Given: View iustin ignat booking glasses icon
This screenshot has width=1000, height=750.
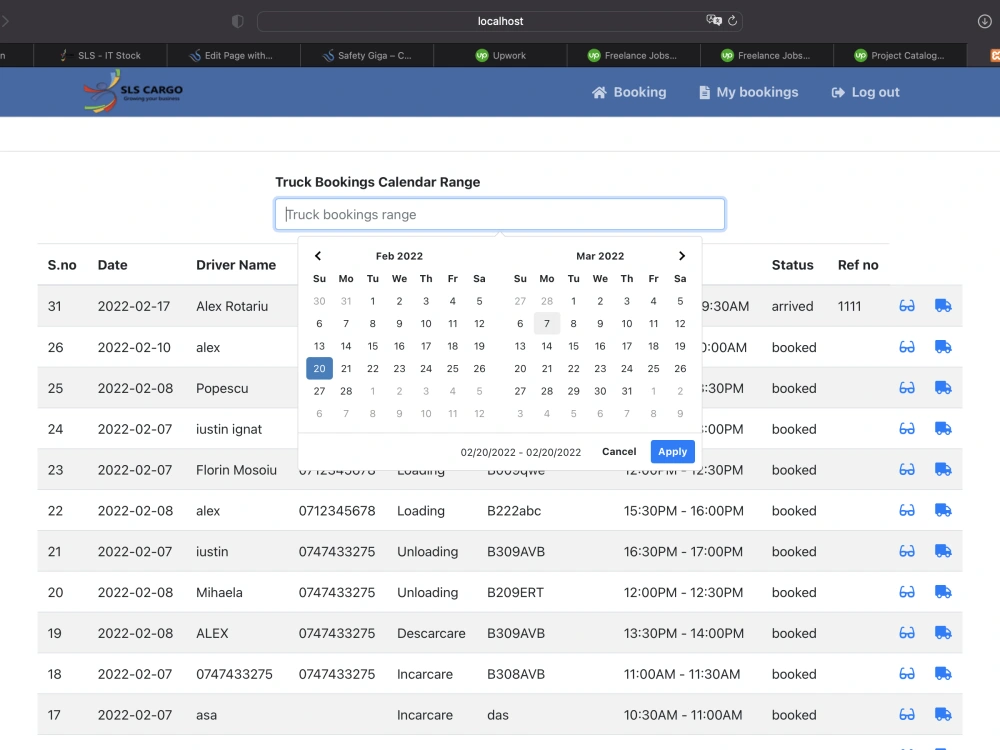Looking at the screenshot, I should tap(907, 429).
